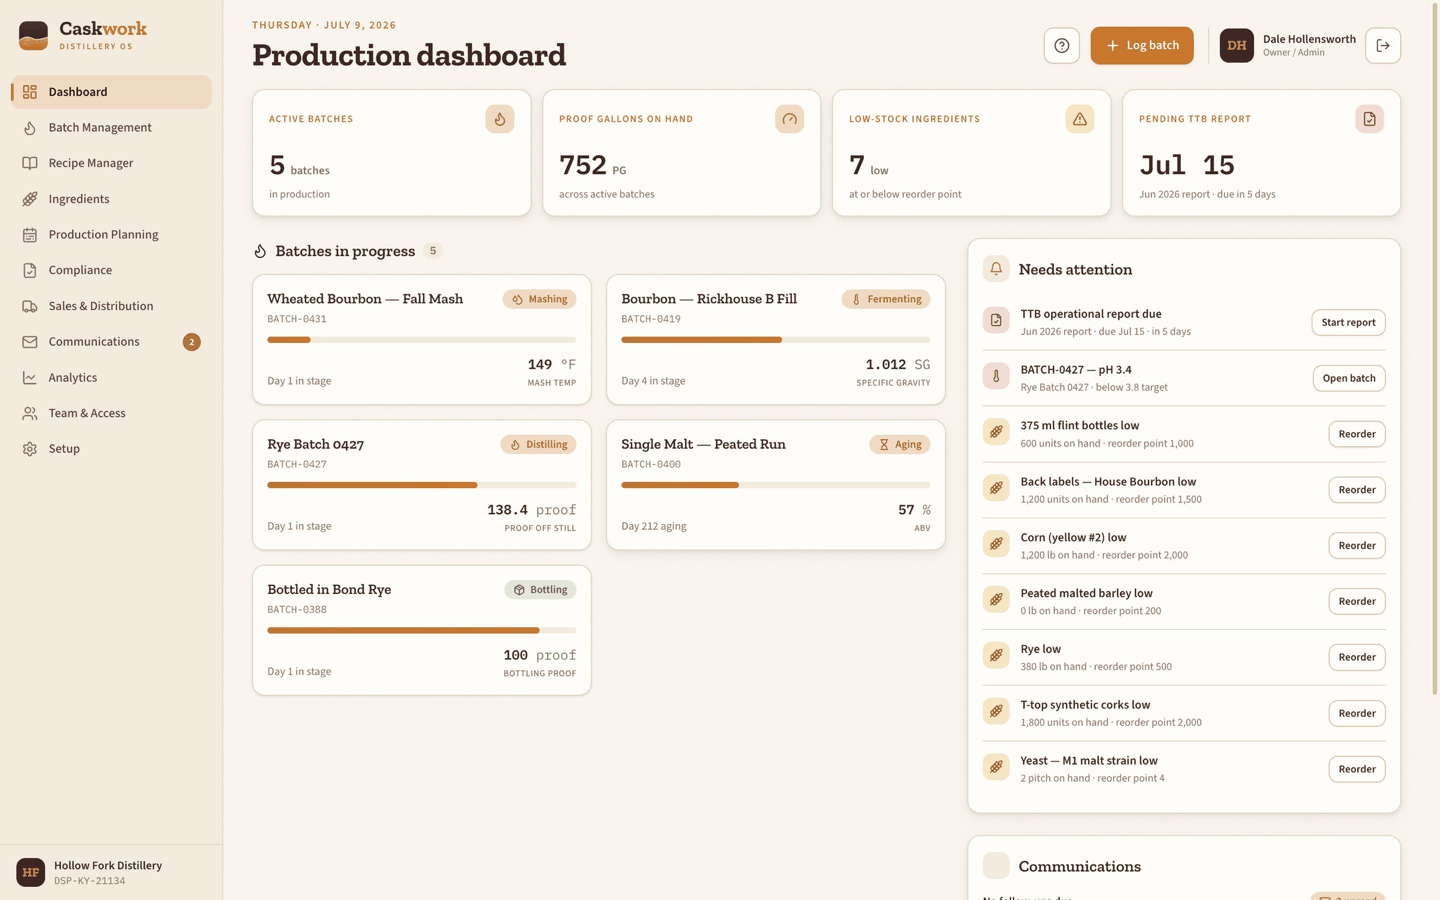Click the Bottling stage badge
Image resolution: width=1440 pixels, height=900 pixels.
coord(540,590)
